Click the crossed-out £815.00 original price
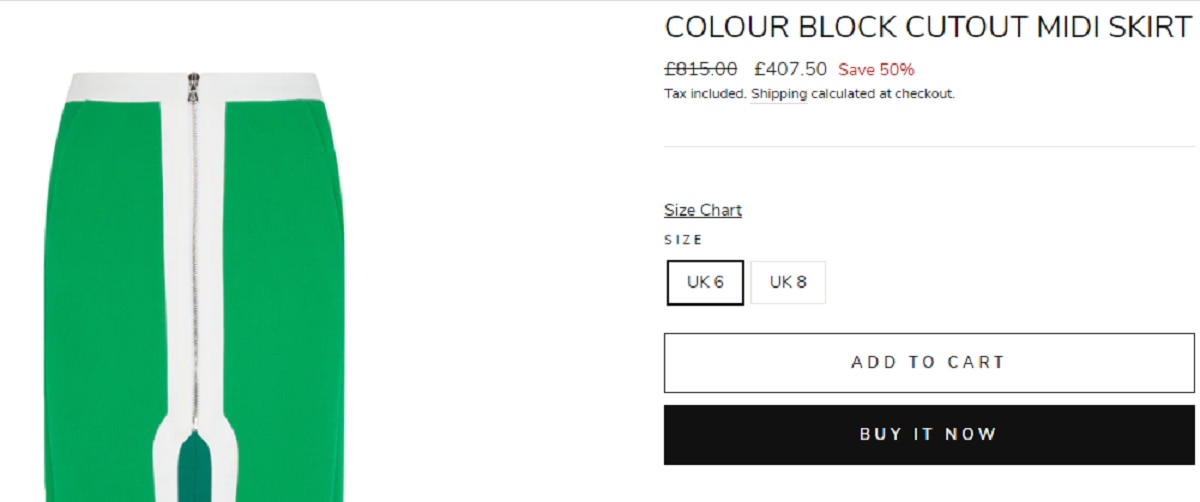Image resolution: width=1200 pixels, height=502 pixels. pyautogui.click(x=701, y=69)
